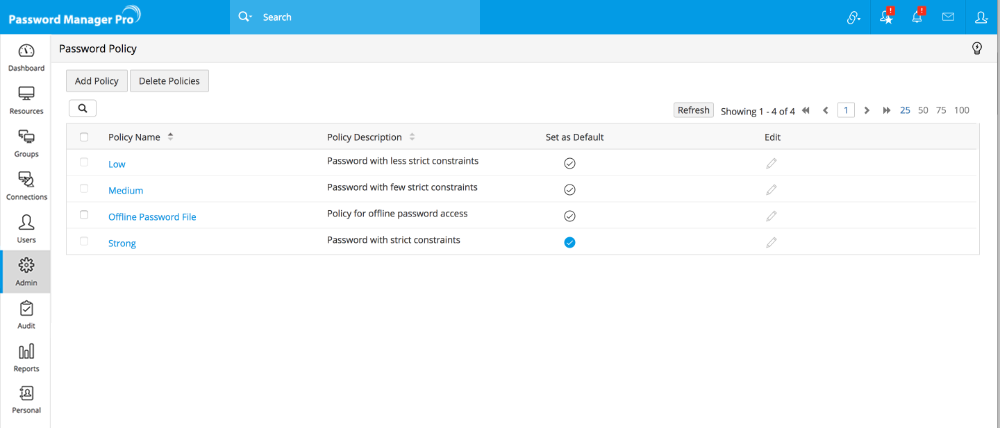
Task: Click the lightbulb tips icon
Action: [x=977, y=48]
